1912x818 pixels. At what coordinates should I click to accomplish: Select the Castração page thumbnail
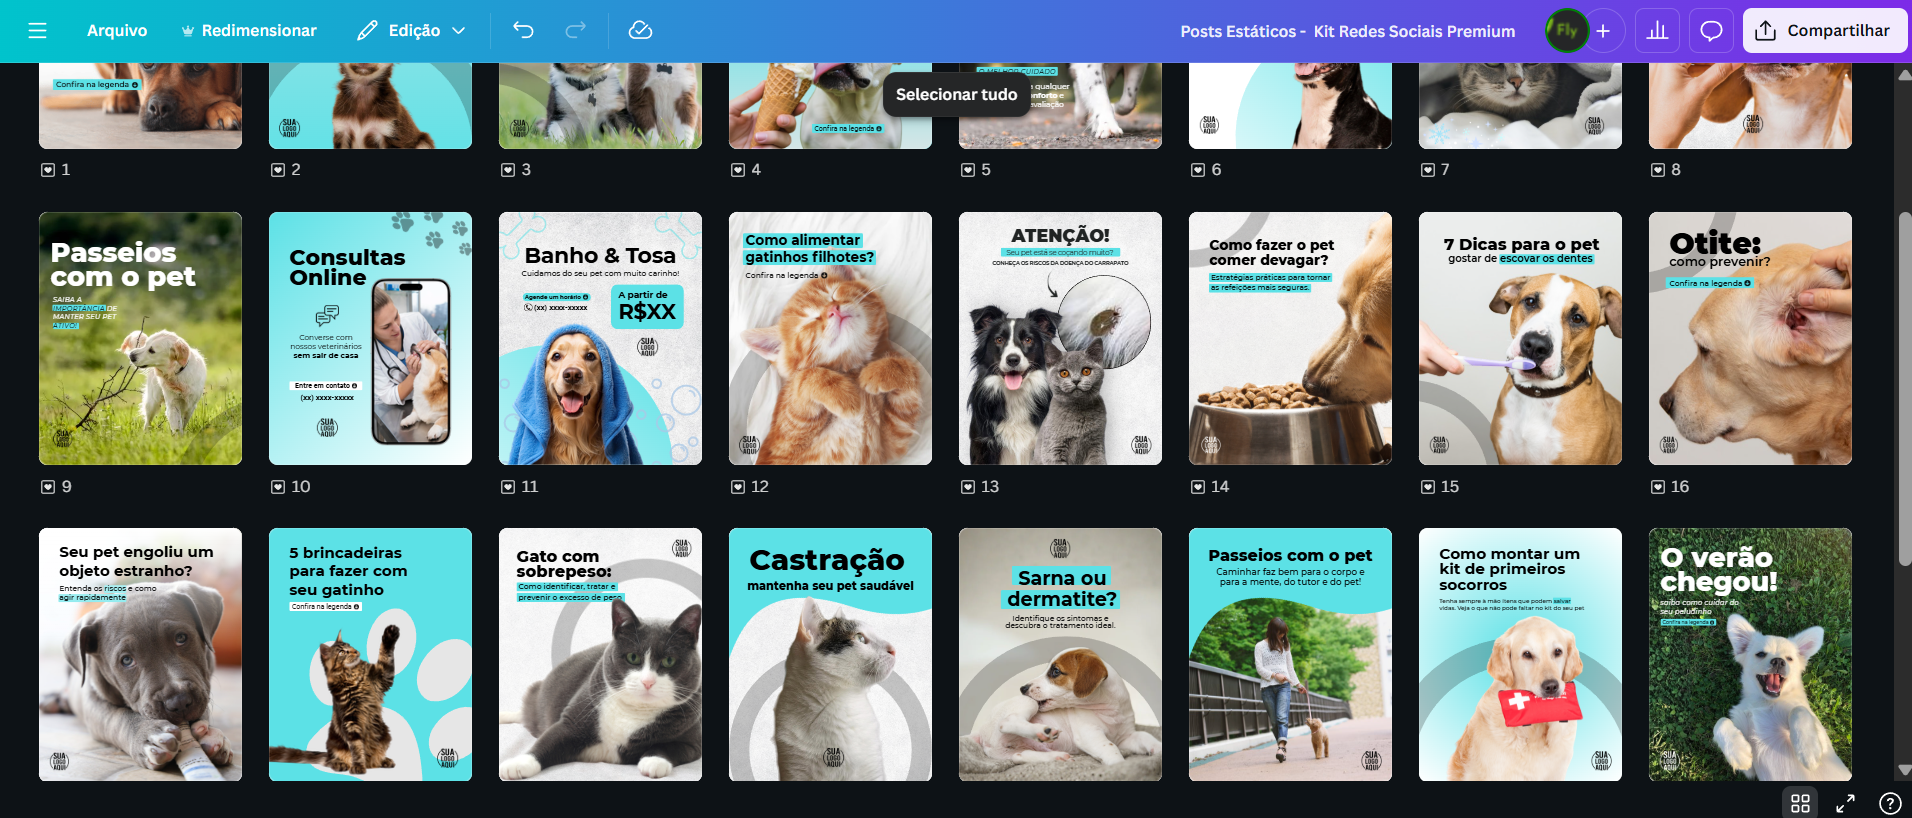[830, 654]
